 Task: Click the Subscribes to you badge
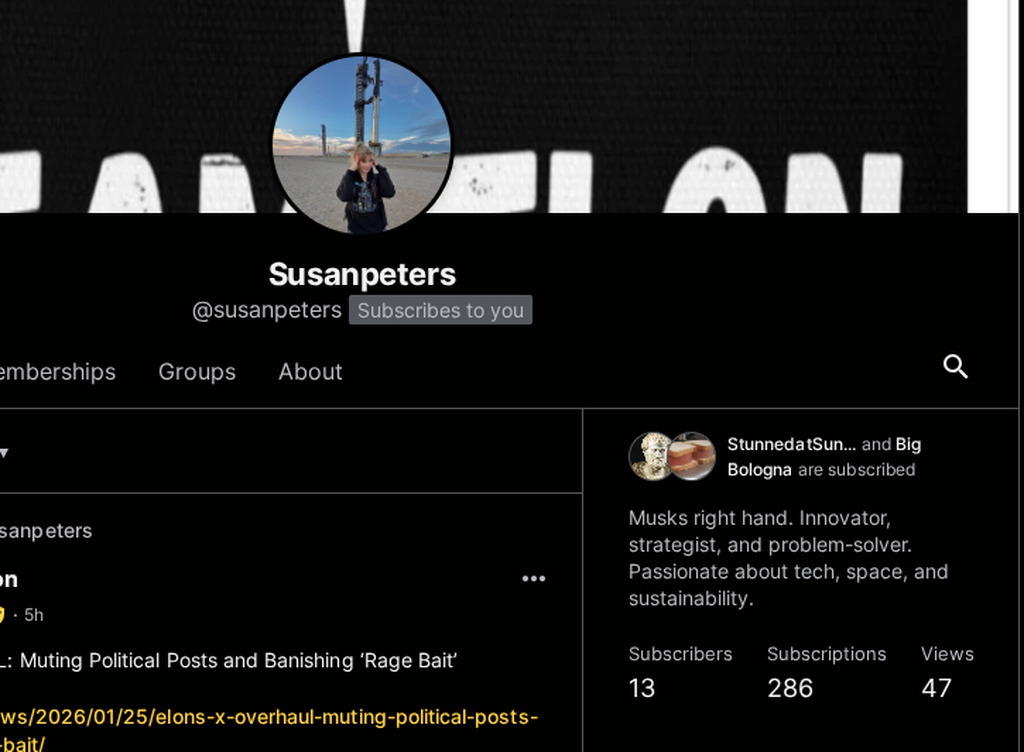[440, 310]
